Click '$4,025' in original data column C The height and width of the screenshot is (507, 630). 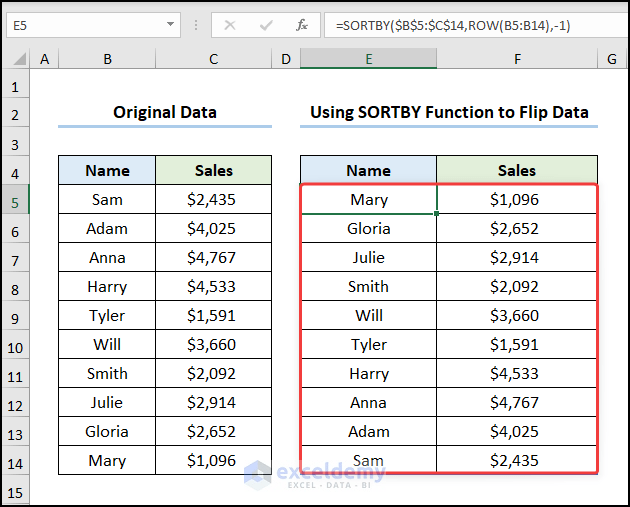point(213,228)
